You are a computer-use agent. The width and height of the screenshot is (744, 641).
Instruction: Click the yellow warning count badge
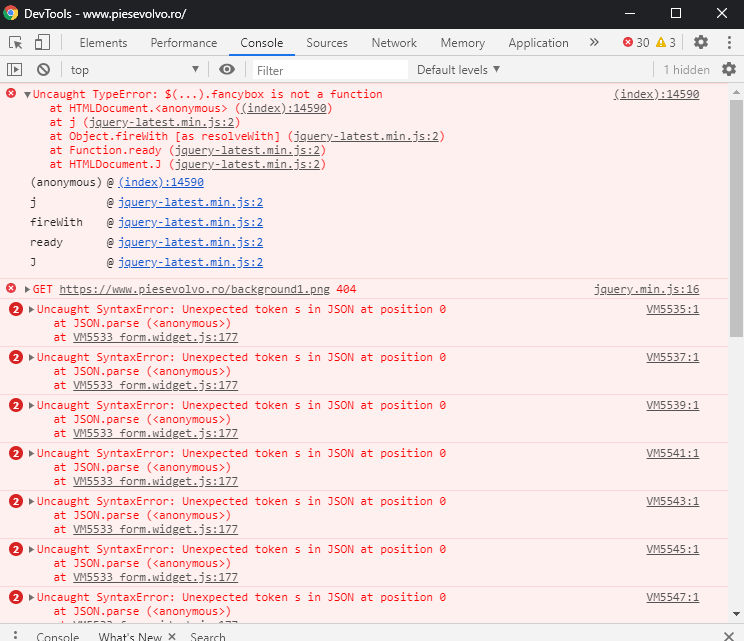(666, 43)
